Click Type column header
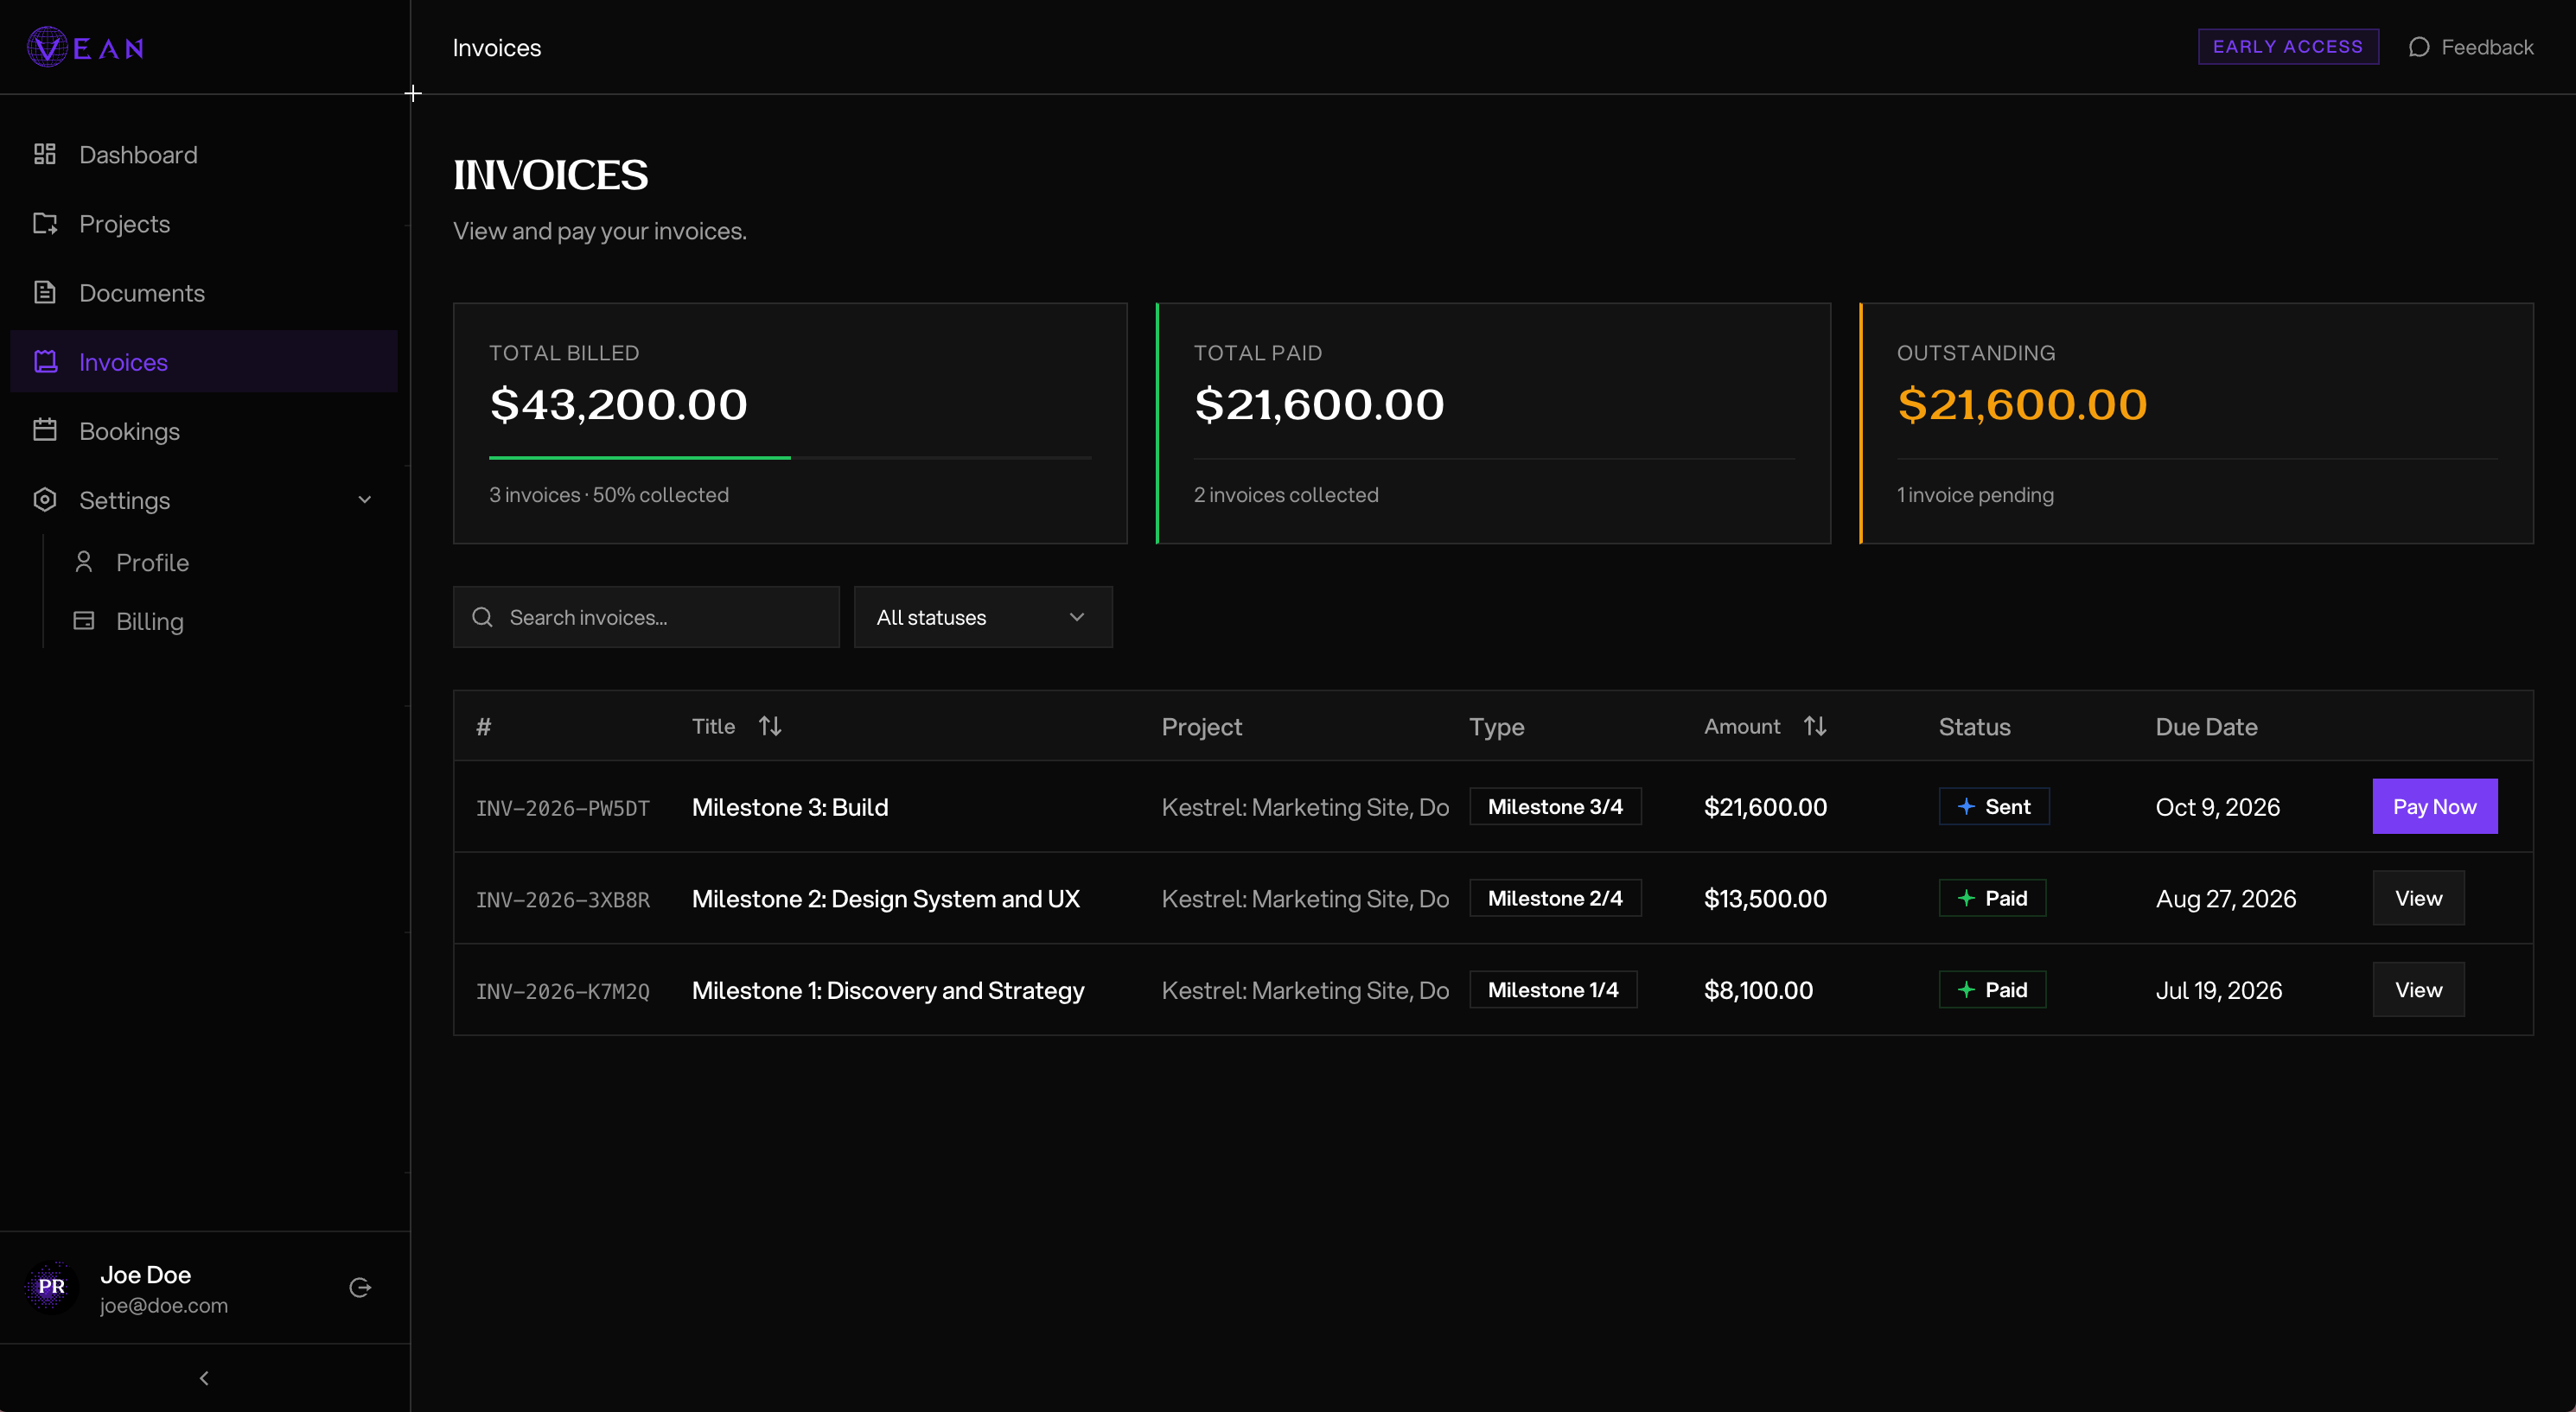 1496,727
